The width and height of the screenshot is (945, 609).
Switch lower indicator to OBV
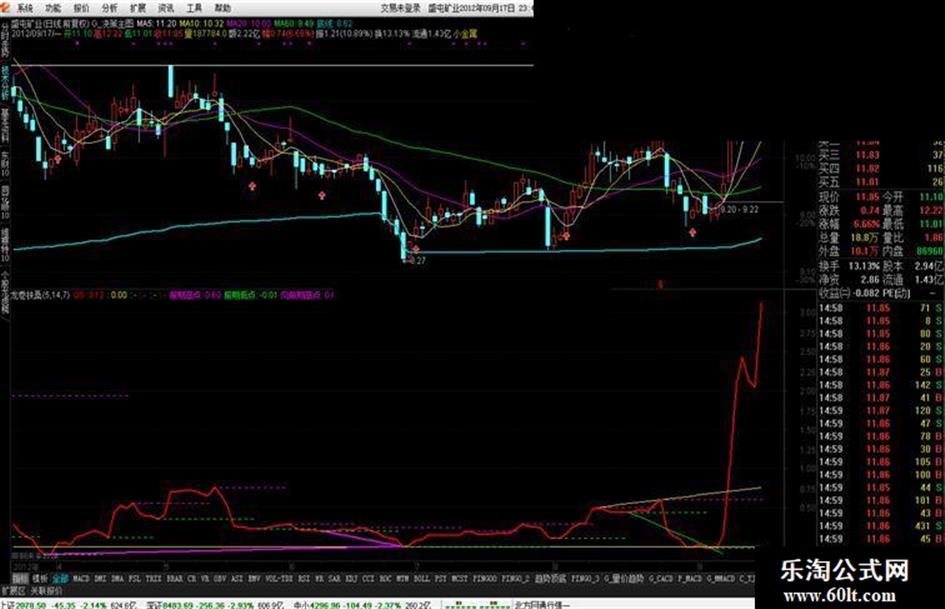pyautogui.click(x=220, y=578)
